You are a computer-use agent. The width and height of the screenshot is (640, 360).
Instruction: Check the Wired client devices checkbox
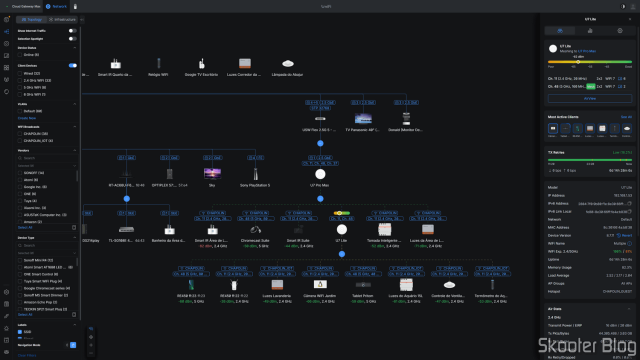coord(20,73)
